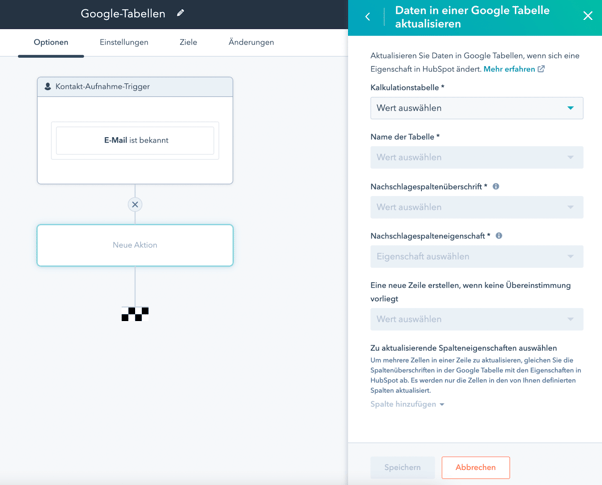Click the Speichern button
This screenshot has height=485, width=602.
pos(402,467)
